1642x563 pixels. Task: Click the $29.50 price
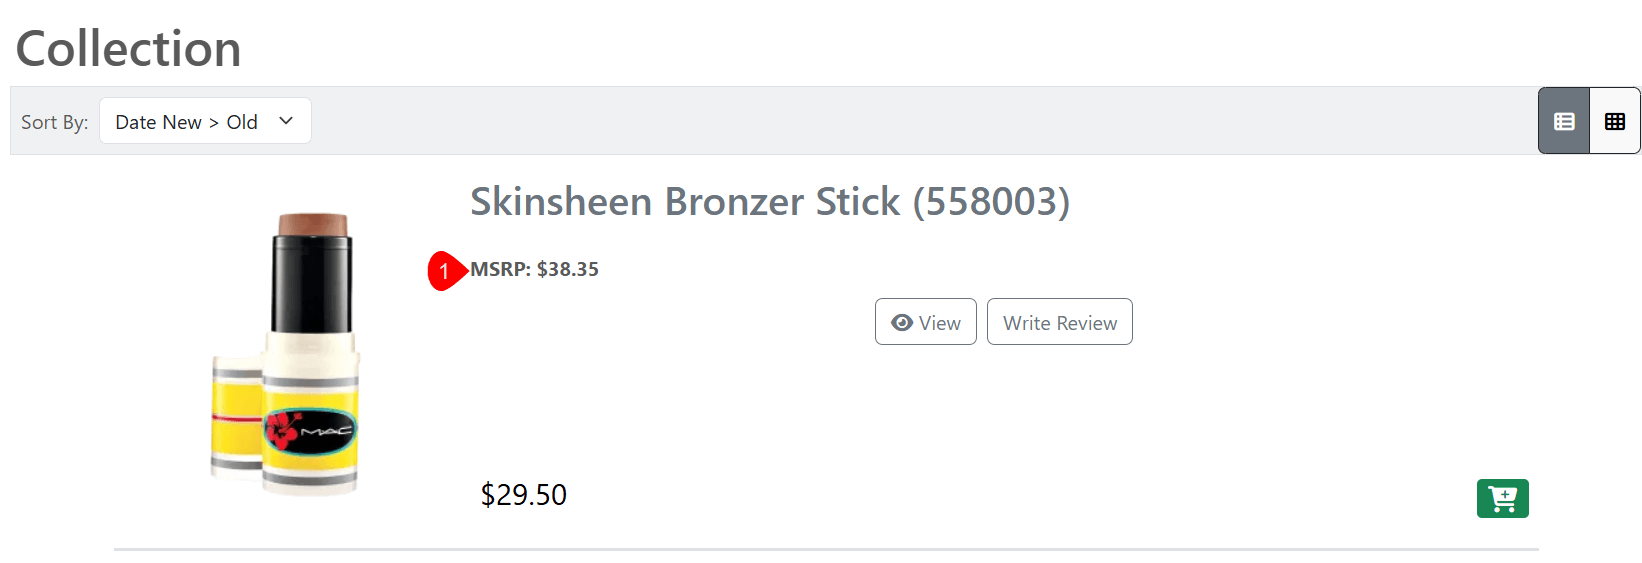coord(523,495)
